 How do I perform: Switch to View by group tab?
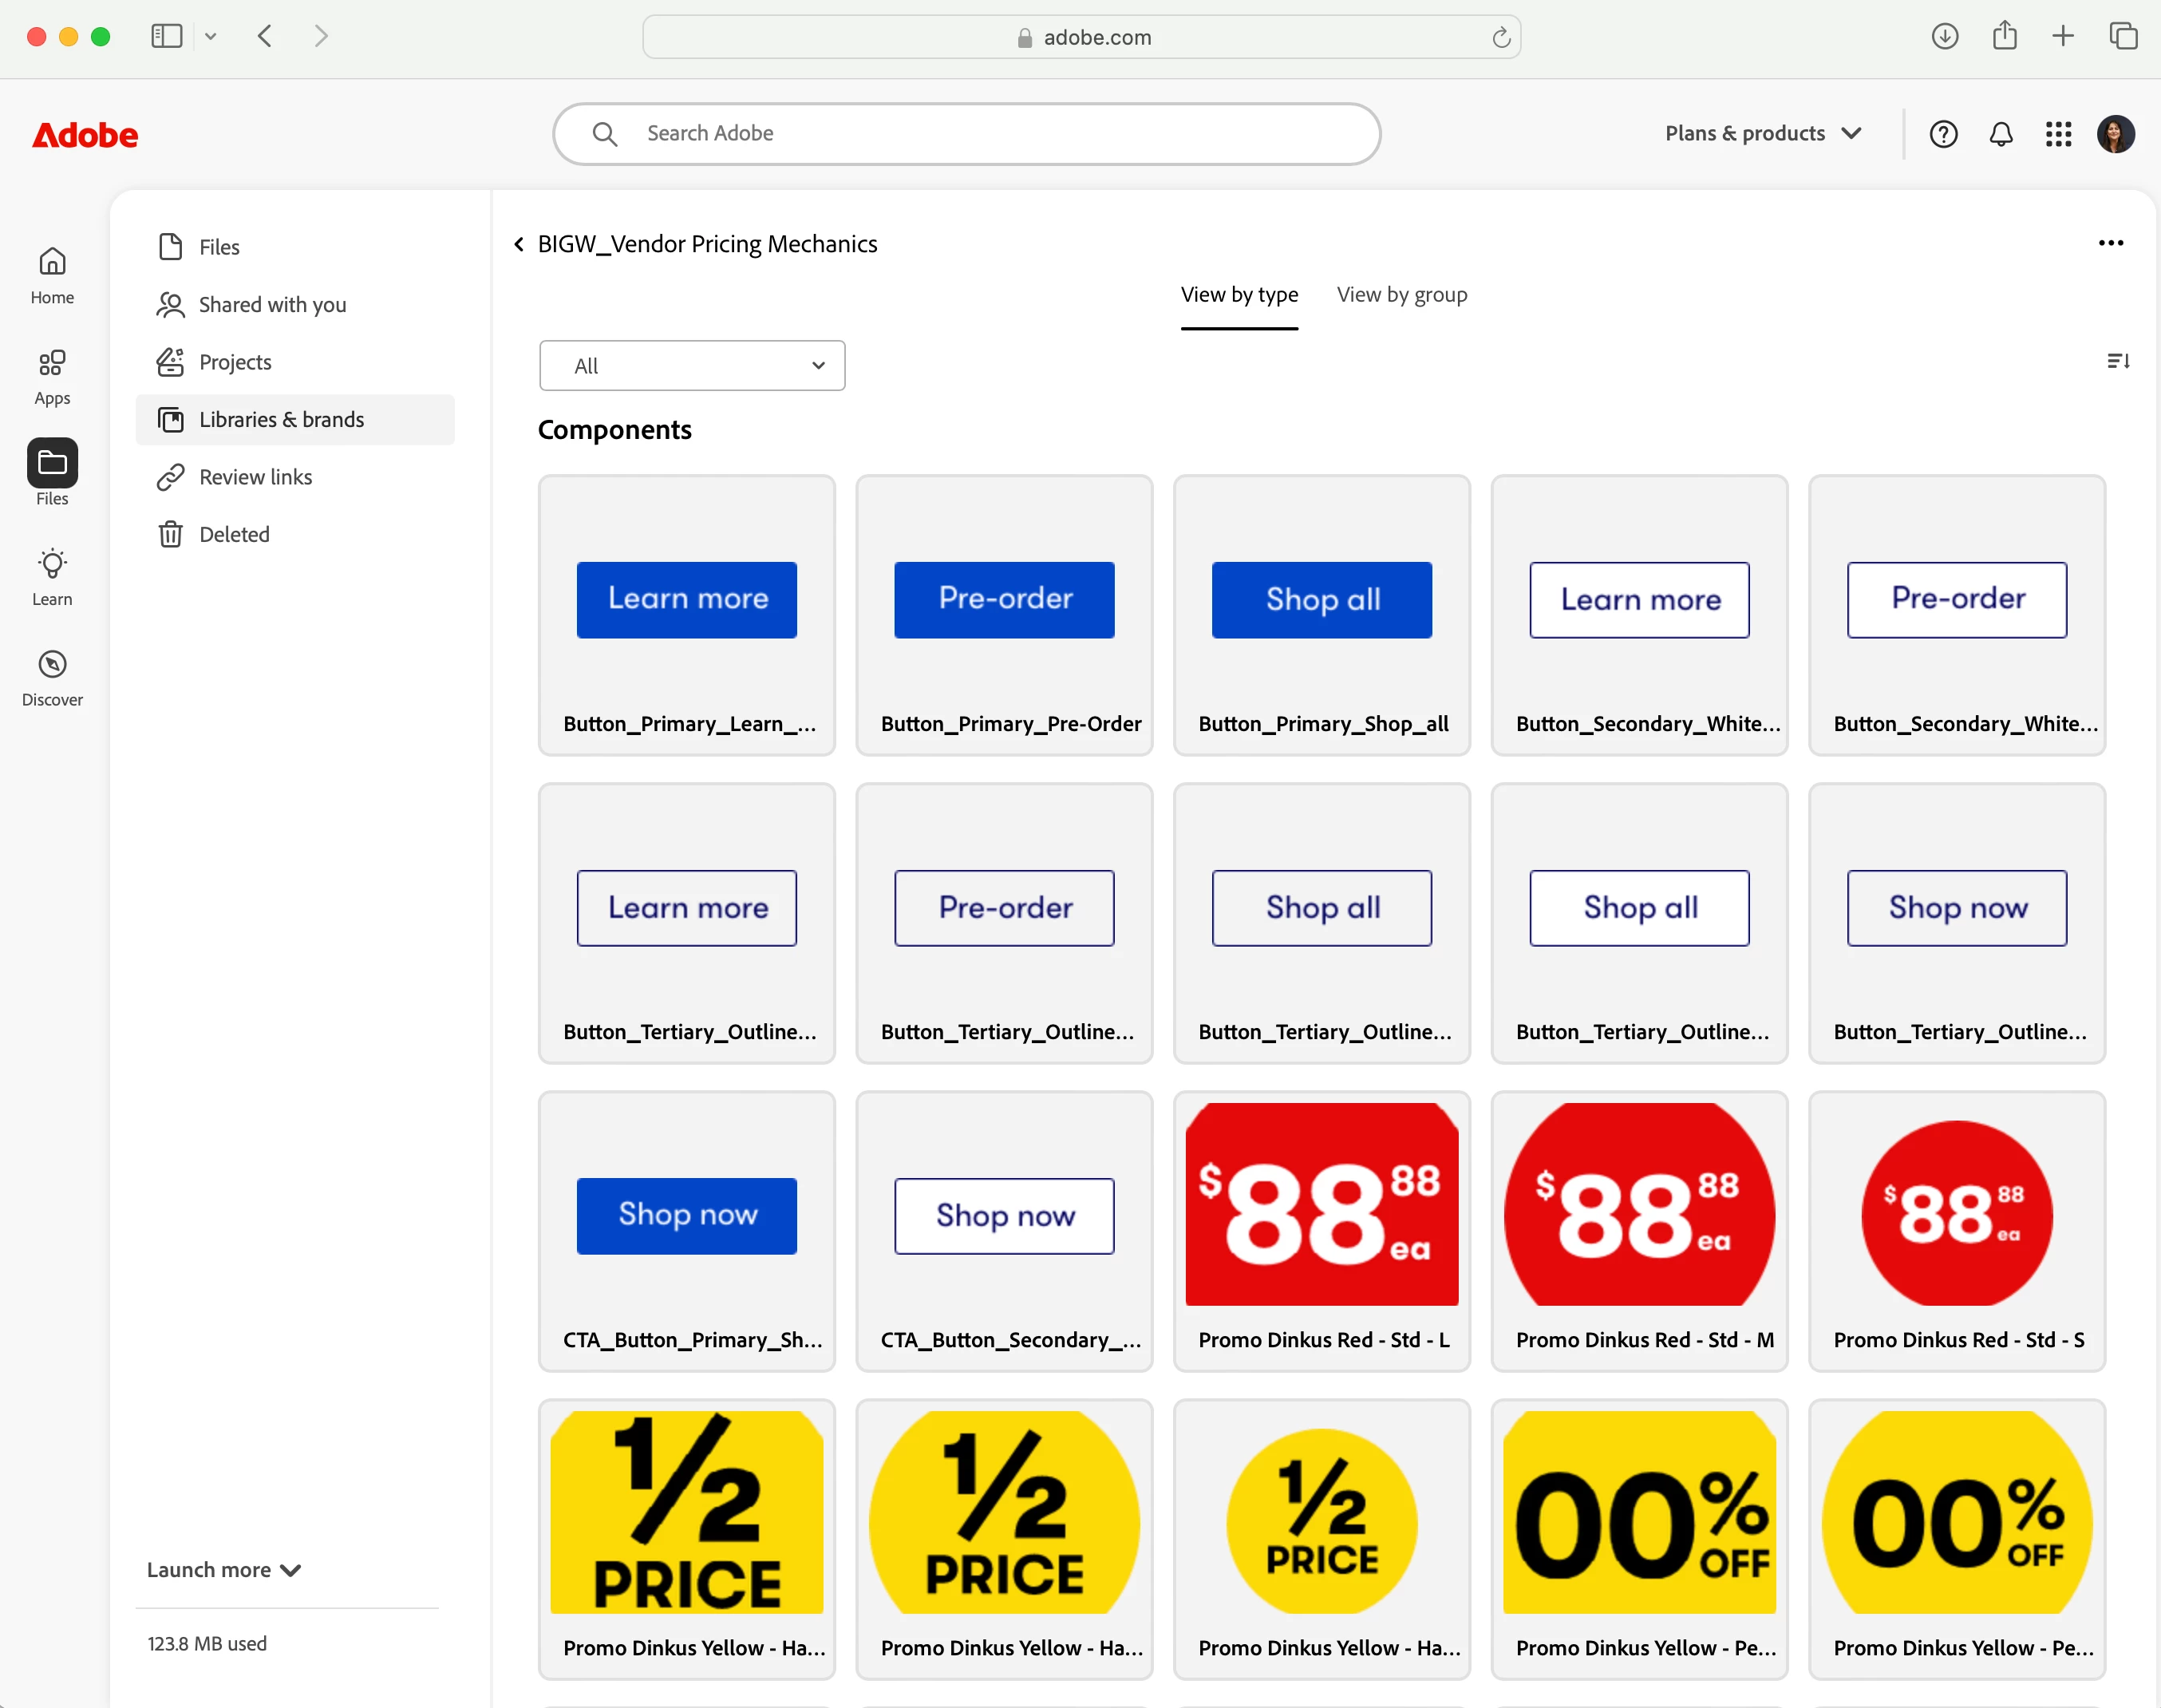pyautogui.click(x=1401, y=295)
